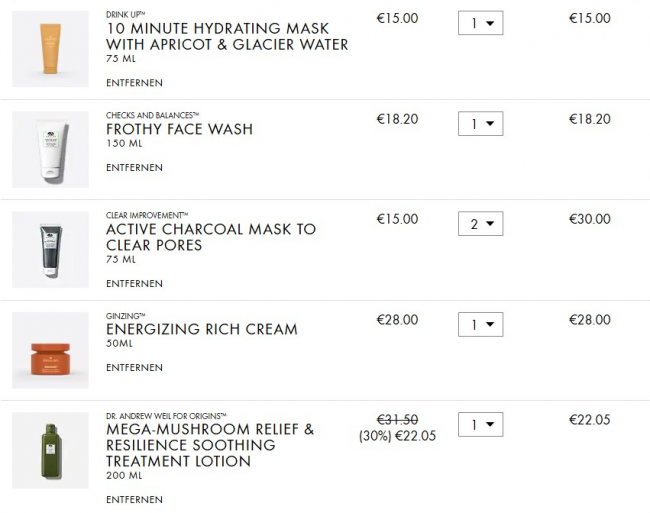The height and width of the screenshot is (513, 650).
Task: Remove the Active Charcoal Mask from cart
Action: point(134,284)
